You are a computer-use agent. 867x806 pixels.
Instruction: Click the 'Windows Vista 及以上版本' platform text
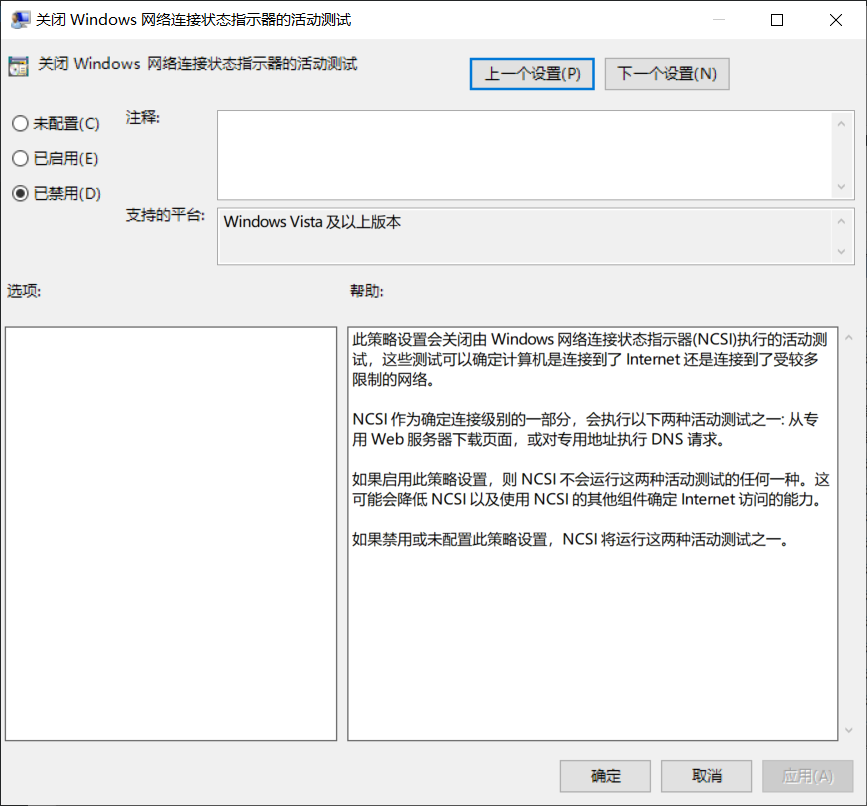point(312,222)
